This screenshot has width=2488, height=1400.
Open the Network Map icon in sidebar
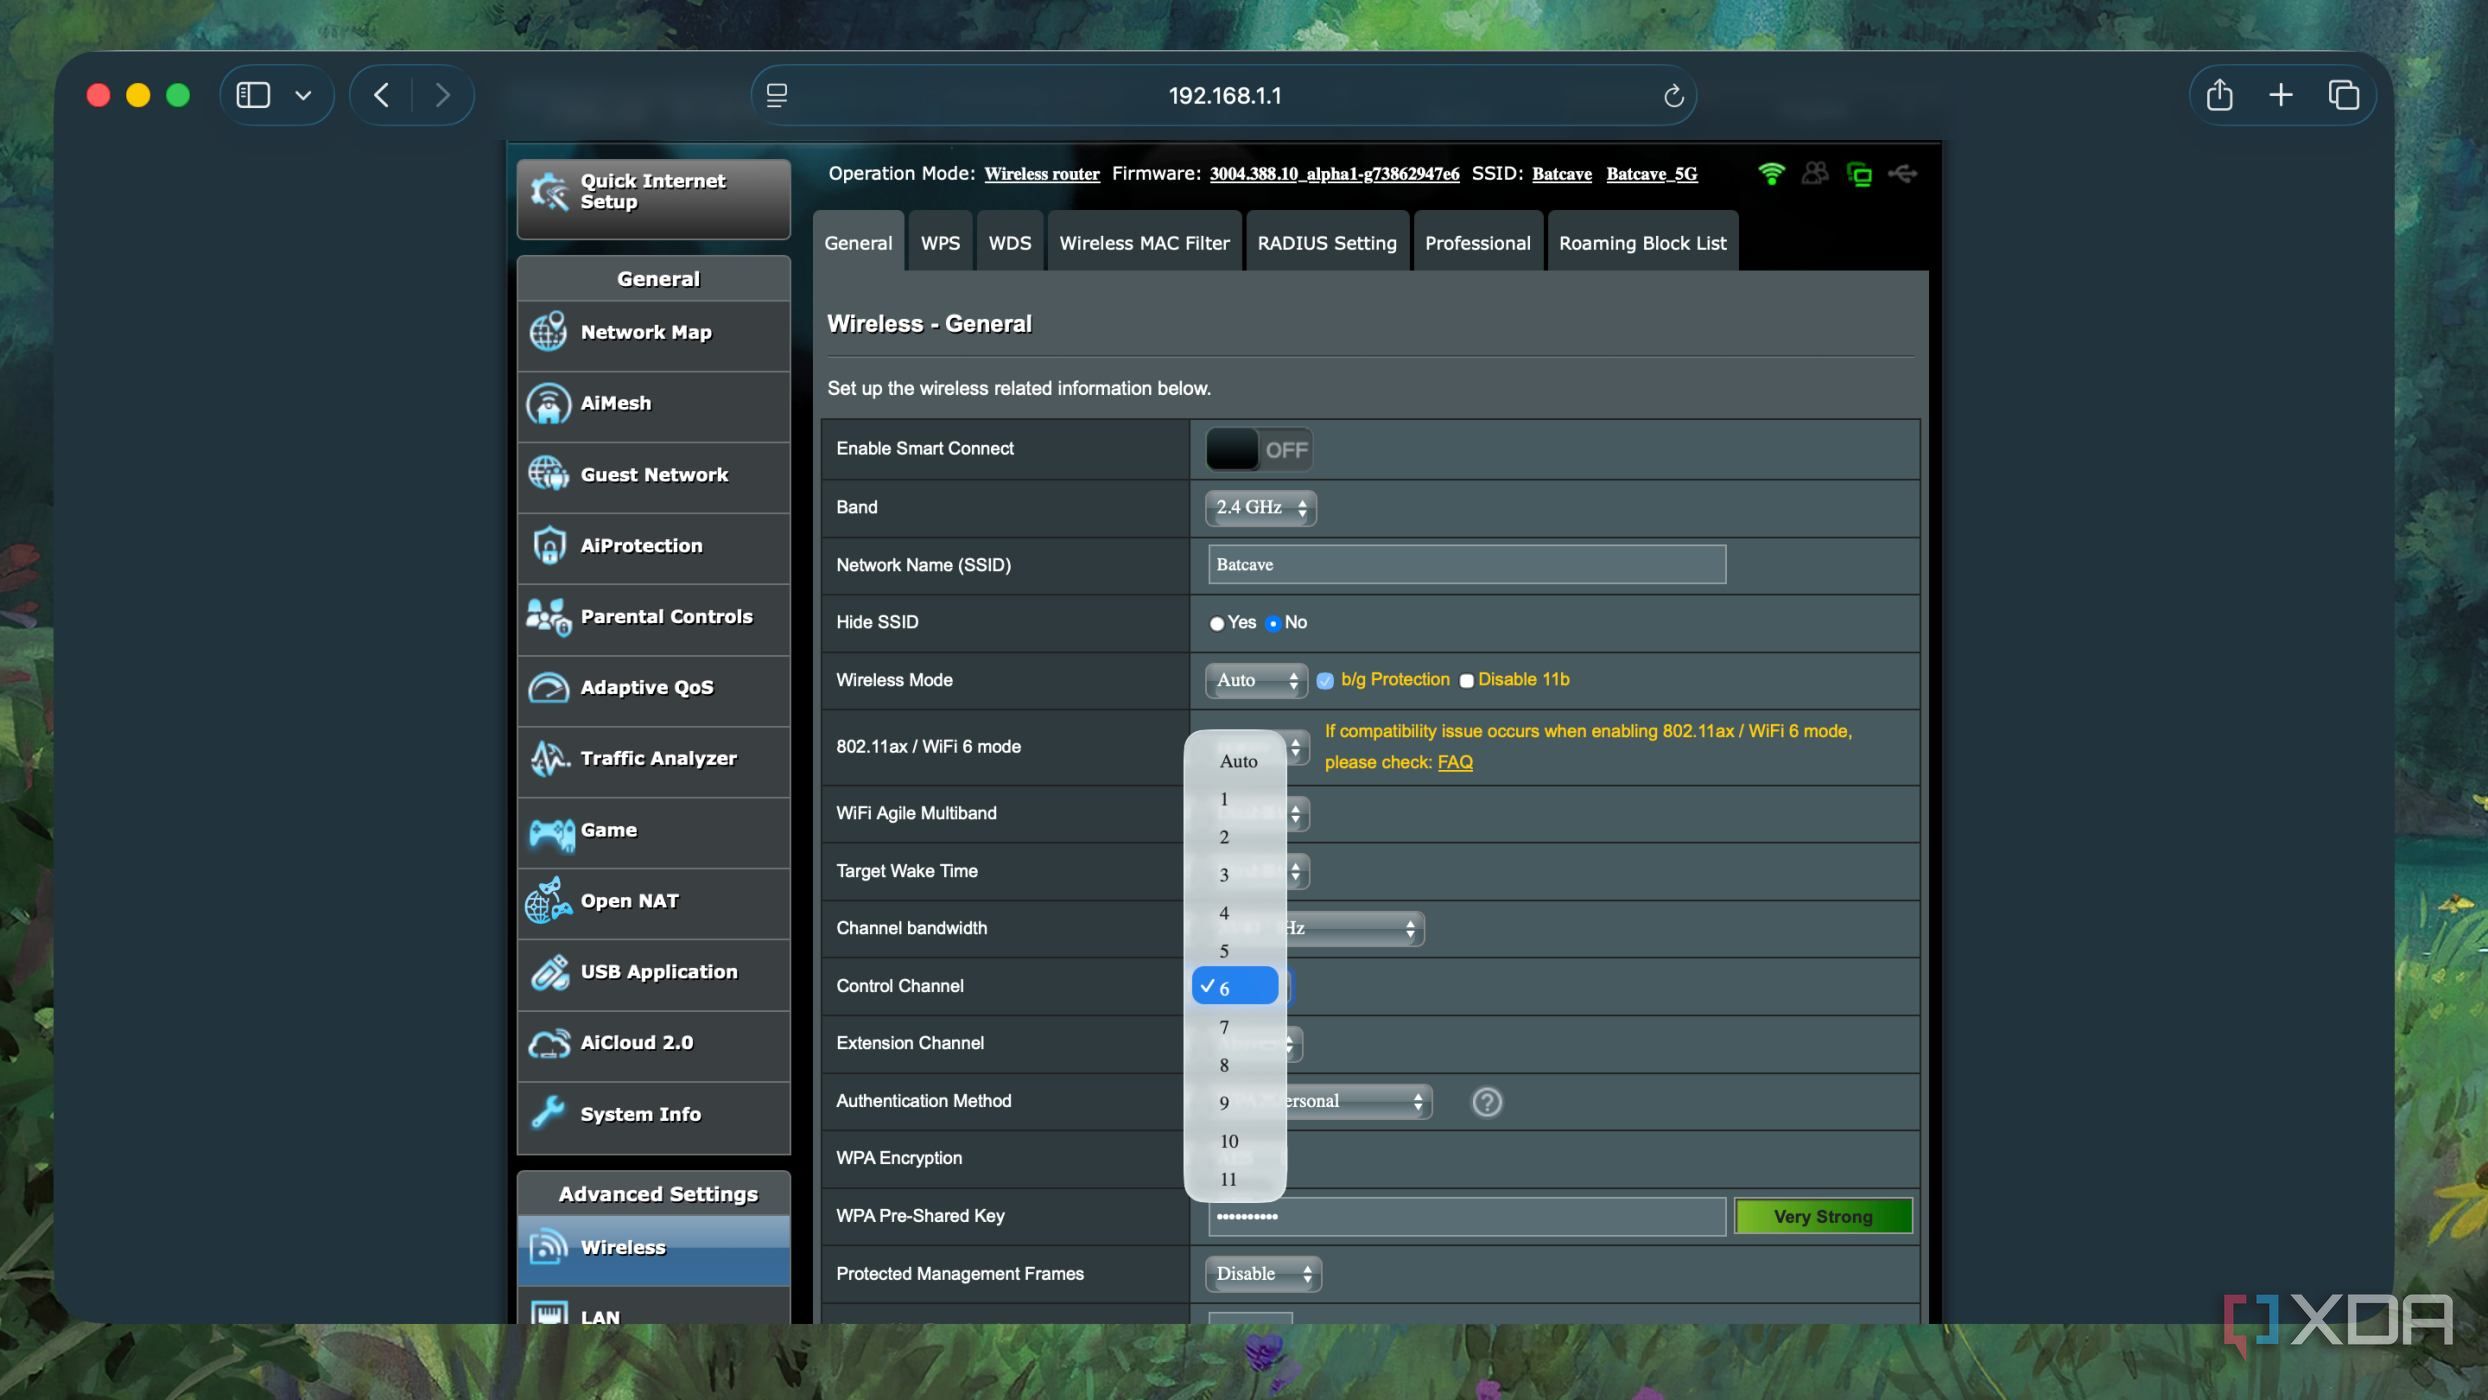pyautogui.click(x=548, y=332)
